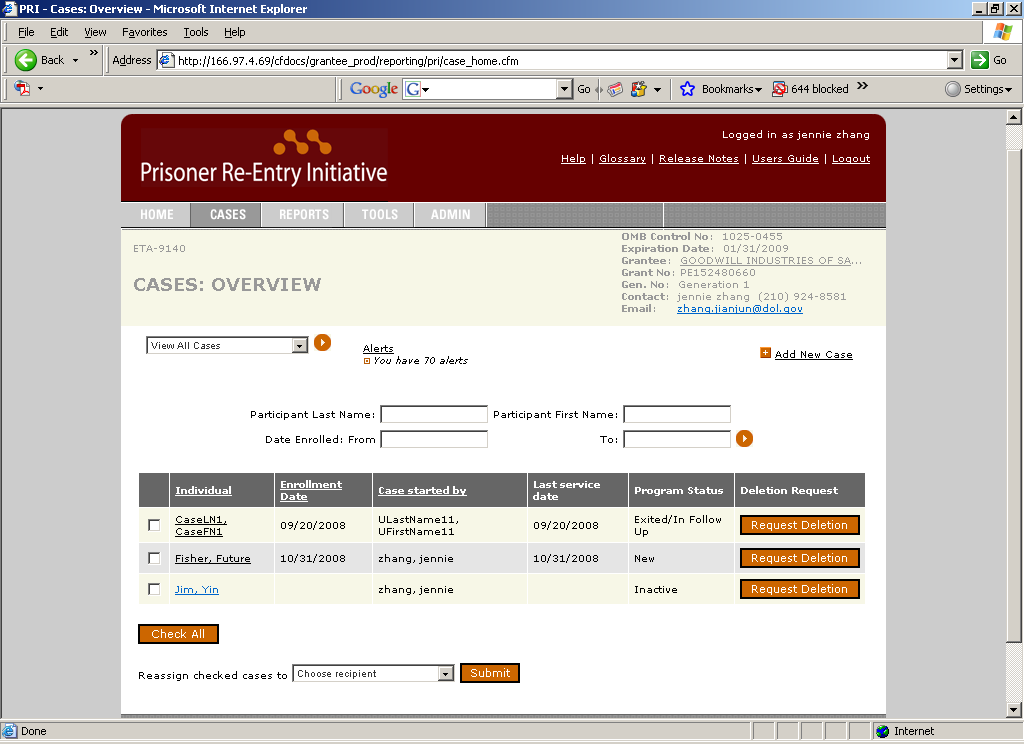This screenshot has height=744, width=1024.
Task: Click the Date Enrolled To field
Action: click(x=677, y=439)
